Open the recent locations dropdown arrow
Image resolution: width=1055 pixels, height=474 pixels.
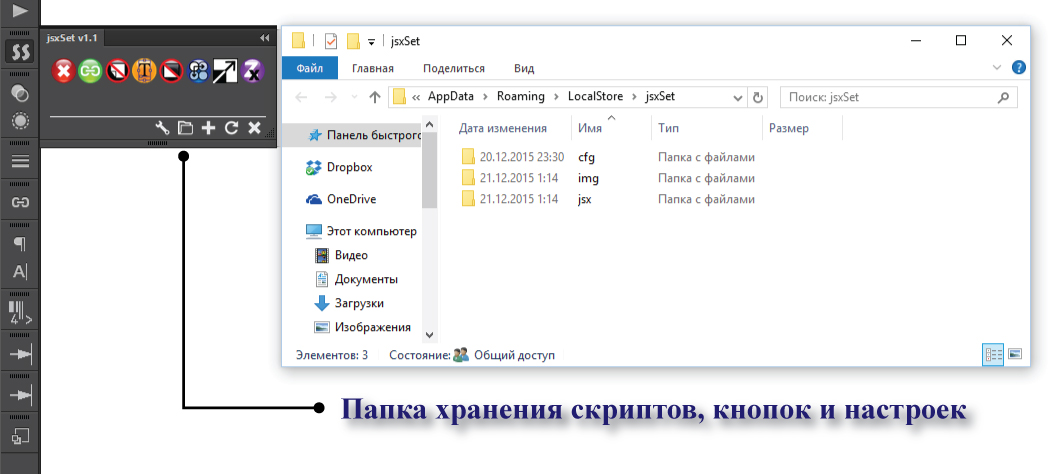(x=355, y=97)
